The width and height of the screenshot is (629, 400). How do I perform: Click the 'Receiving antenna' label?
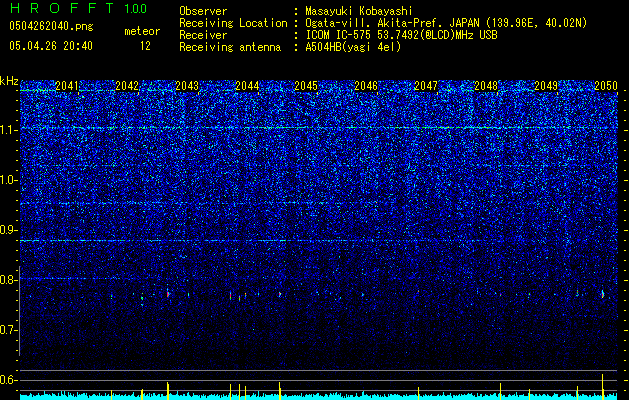[230, 47]
